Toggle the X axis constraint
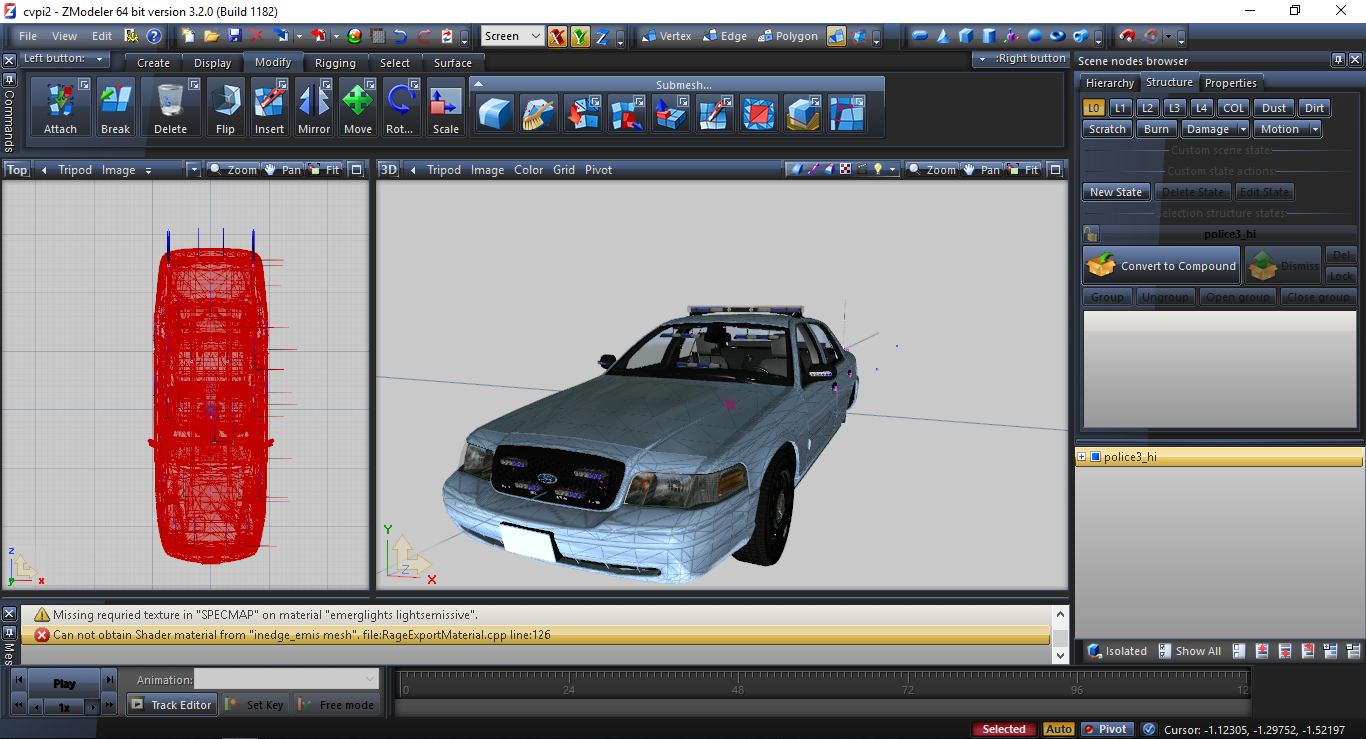 (556, 36)
